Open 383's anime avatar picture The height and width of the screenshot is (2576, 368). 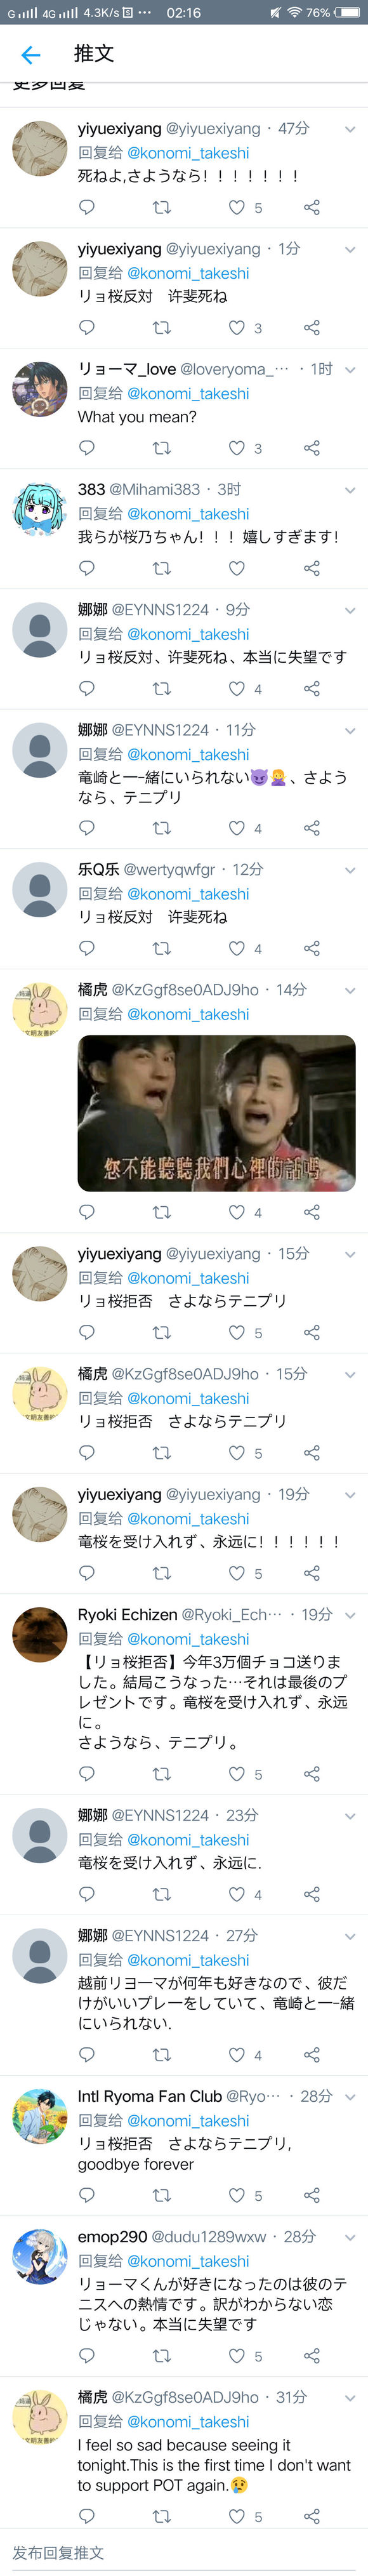[40, 509]
